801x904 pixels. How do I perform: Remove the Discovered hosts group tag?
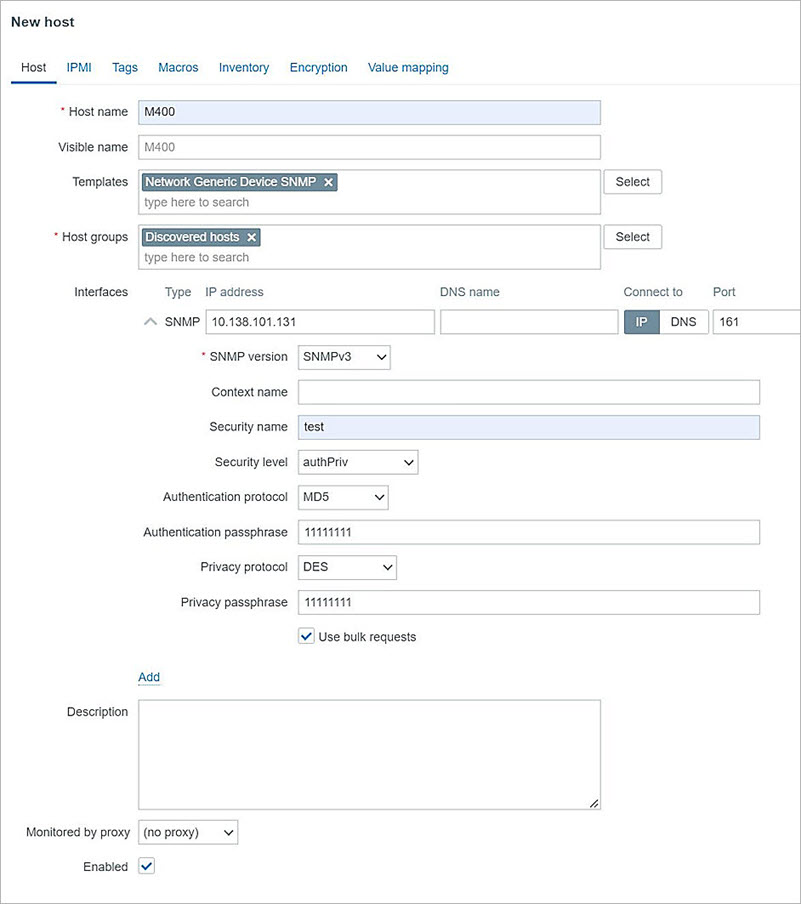251,237
